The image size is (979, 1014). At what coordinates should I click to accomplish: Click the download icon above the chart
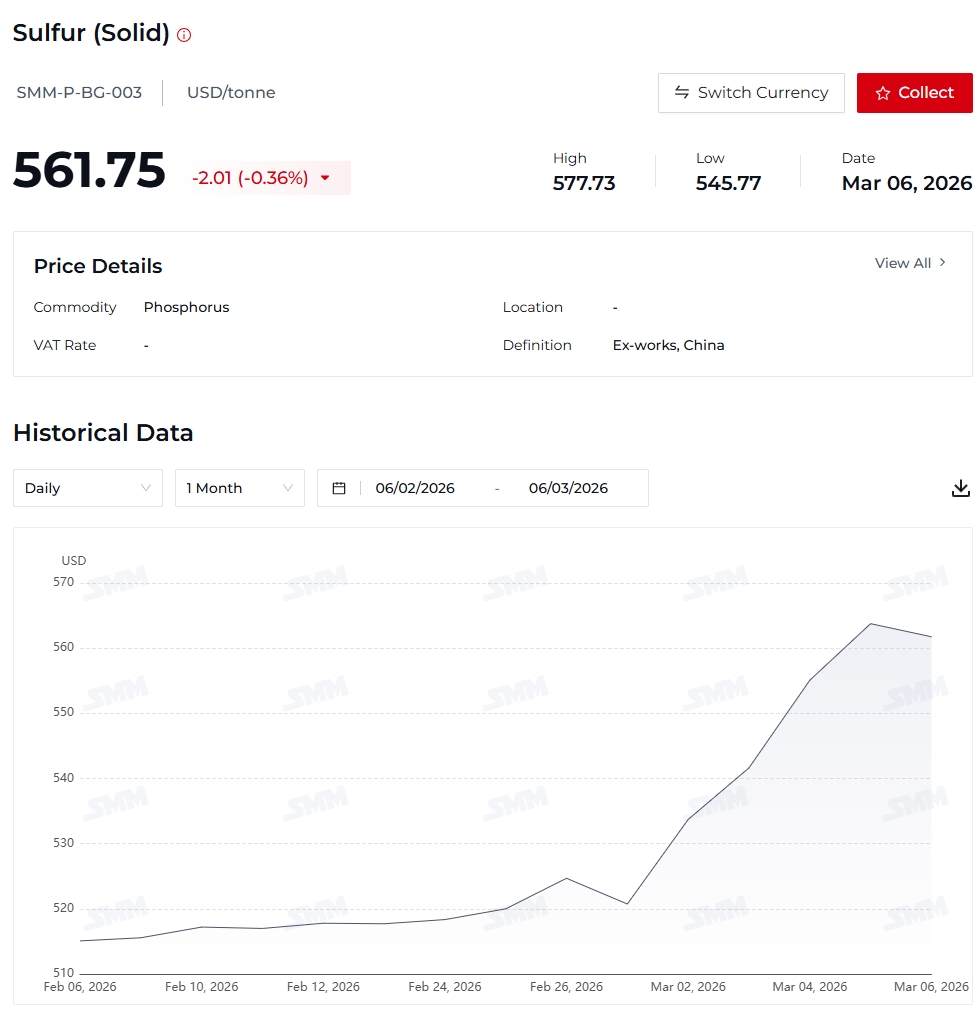click(x=960, y=488)
